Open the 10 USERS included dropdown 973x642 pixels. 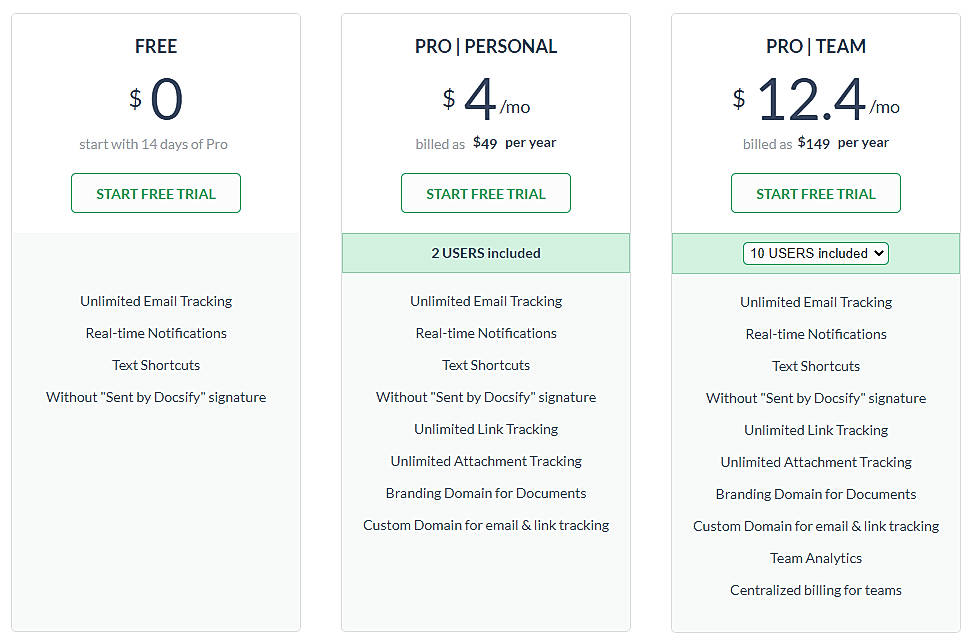(x=815, y=253)
